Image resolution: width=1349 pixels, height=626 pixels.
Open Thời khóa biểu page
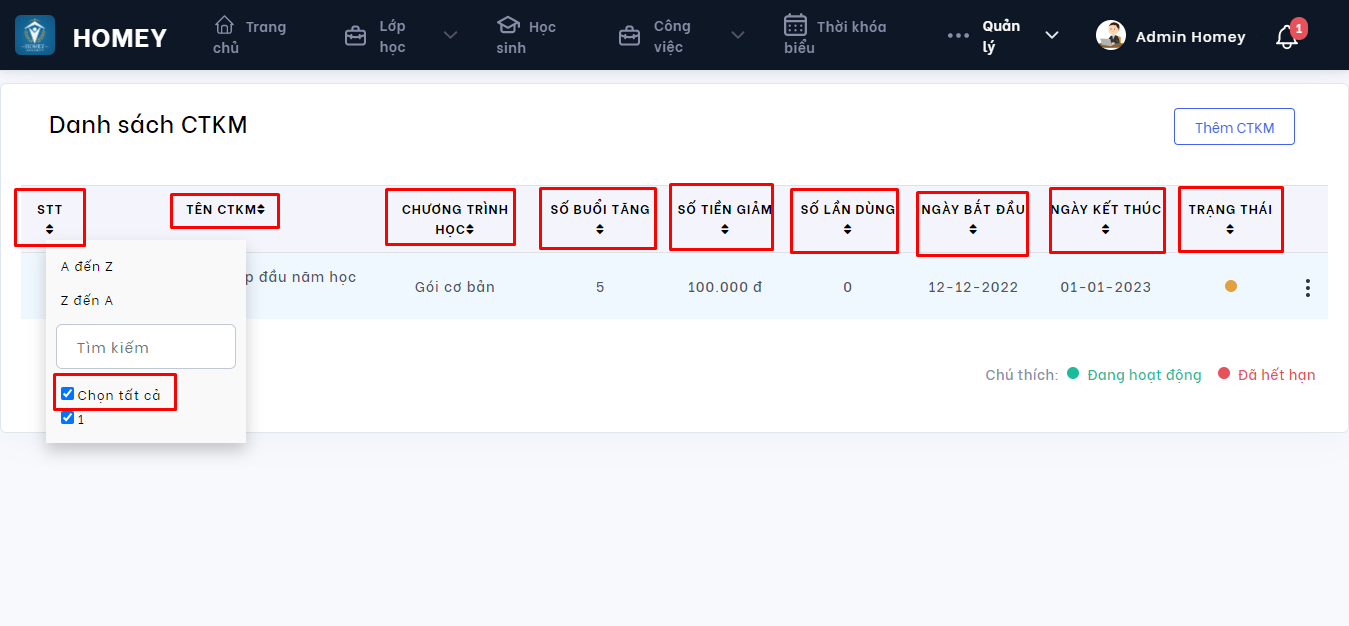[x=835, y=36]
